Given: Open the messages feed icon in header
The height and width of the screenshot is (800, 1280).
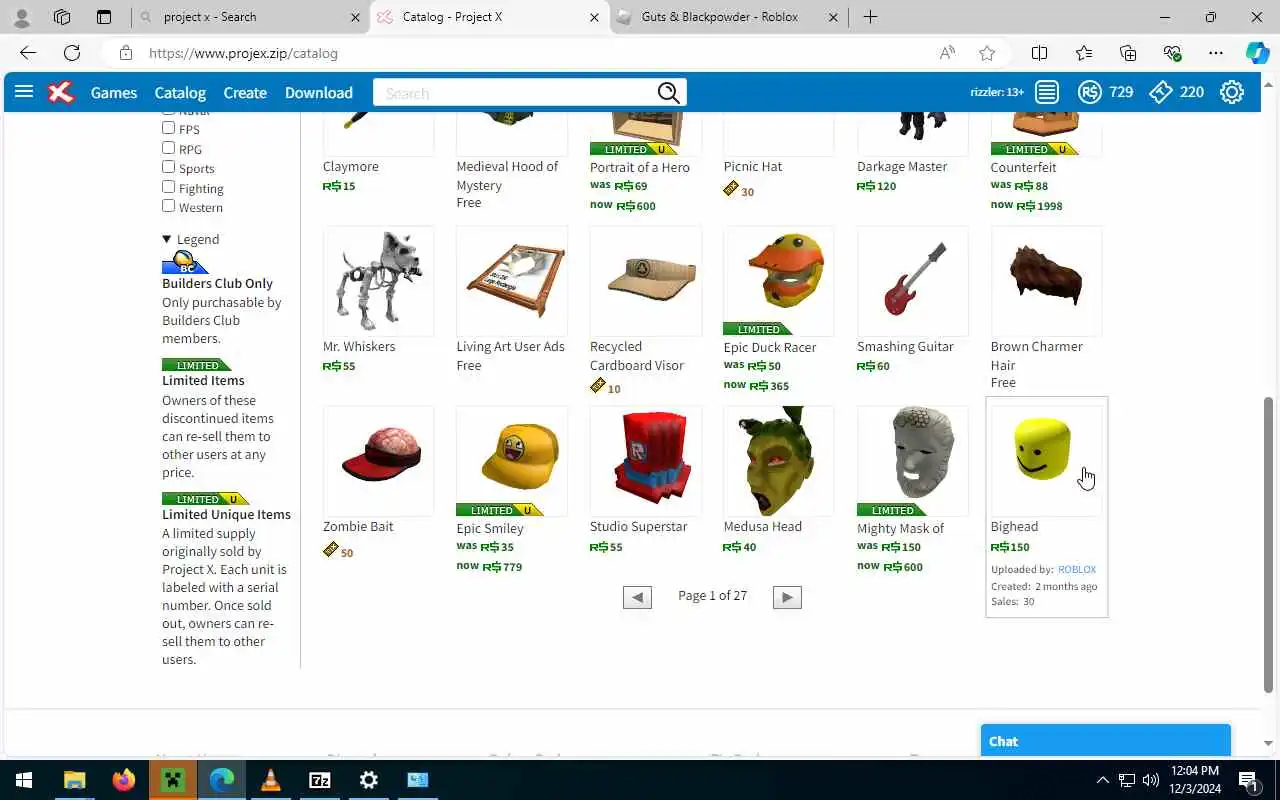Looking at the screenshot, I should [1047, 92].
